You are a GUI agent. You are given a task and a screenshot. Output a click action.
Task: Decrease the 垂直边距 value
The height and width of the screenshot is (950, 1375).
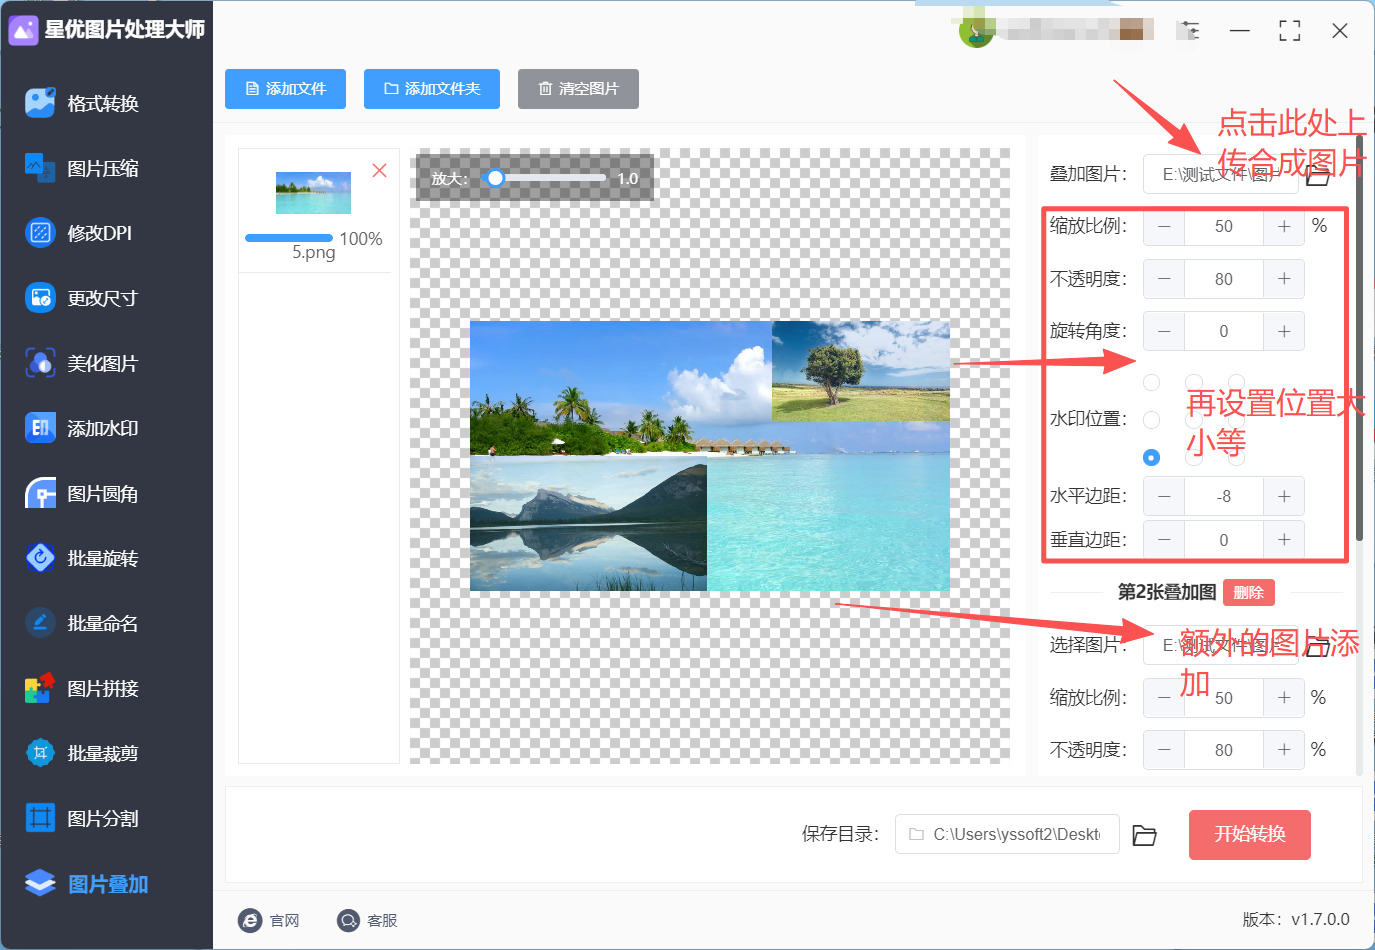point(1164,540)
